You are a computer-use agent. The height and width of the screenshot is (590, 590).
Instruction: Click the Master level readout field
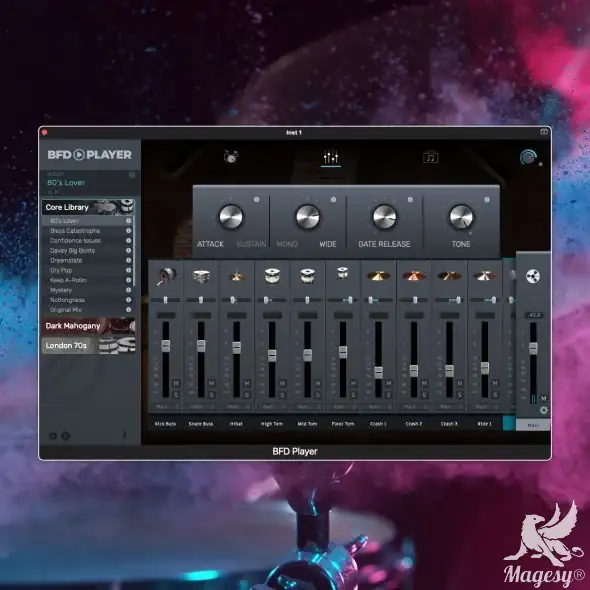534,315
